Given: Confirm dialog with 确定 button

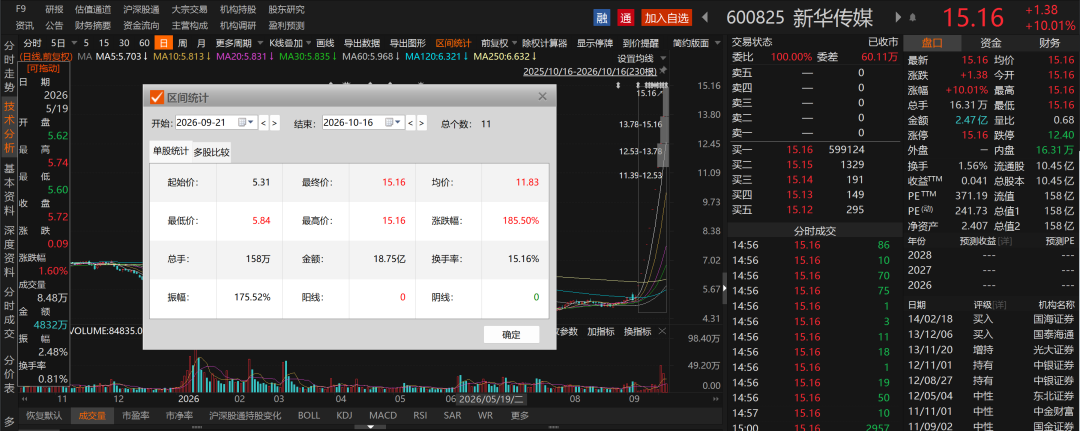Looking at the screenshot, I should pos(511,335).
